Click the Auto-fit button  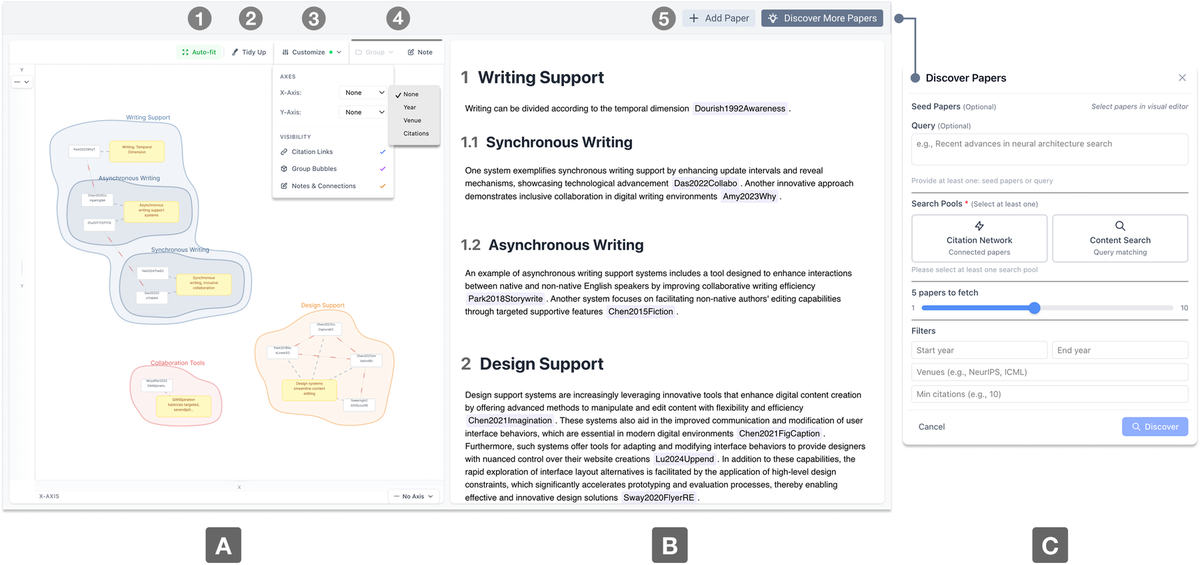[200, 52]
